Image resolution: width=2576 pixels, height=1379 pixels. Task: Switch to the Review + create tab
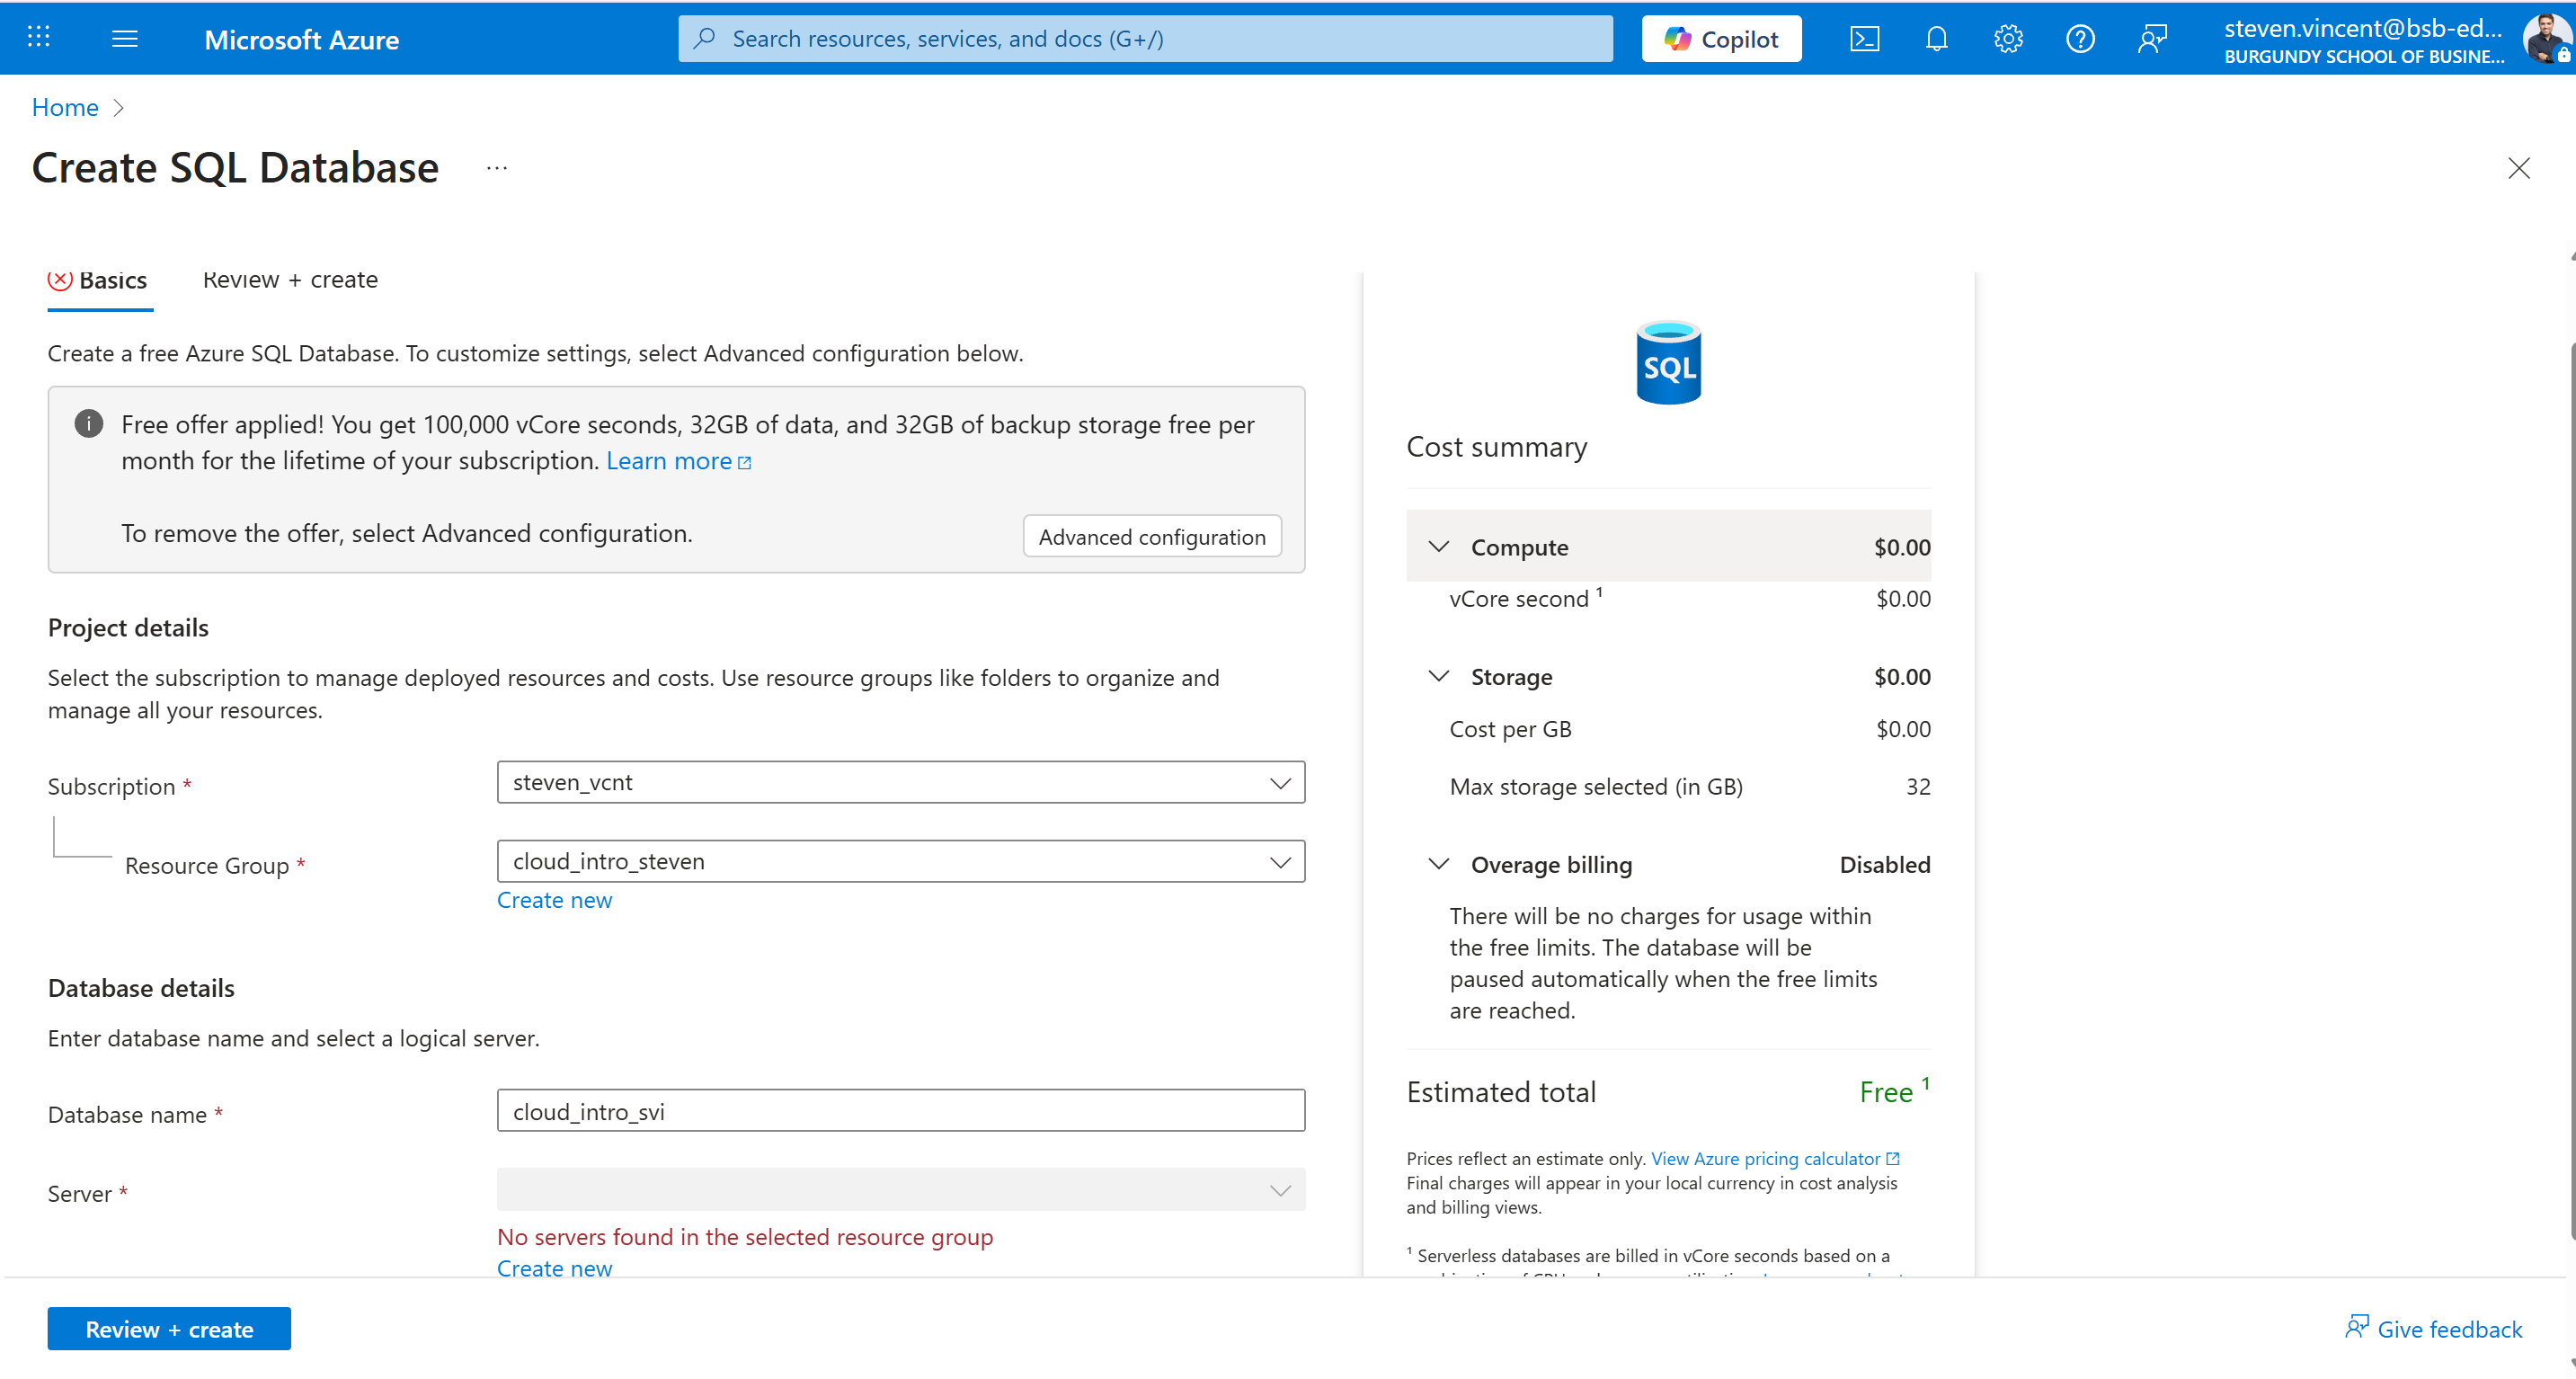pos(289,280)
